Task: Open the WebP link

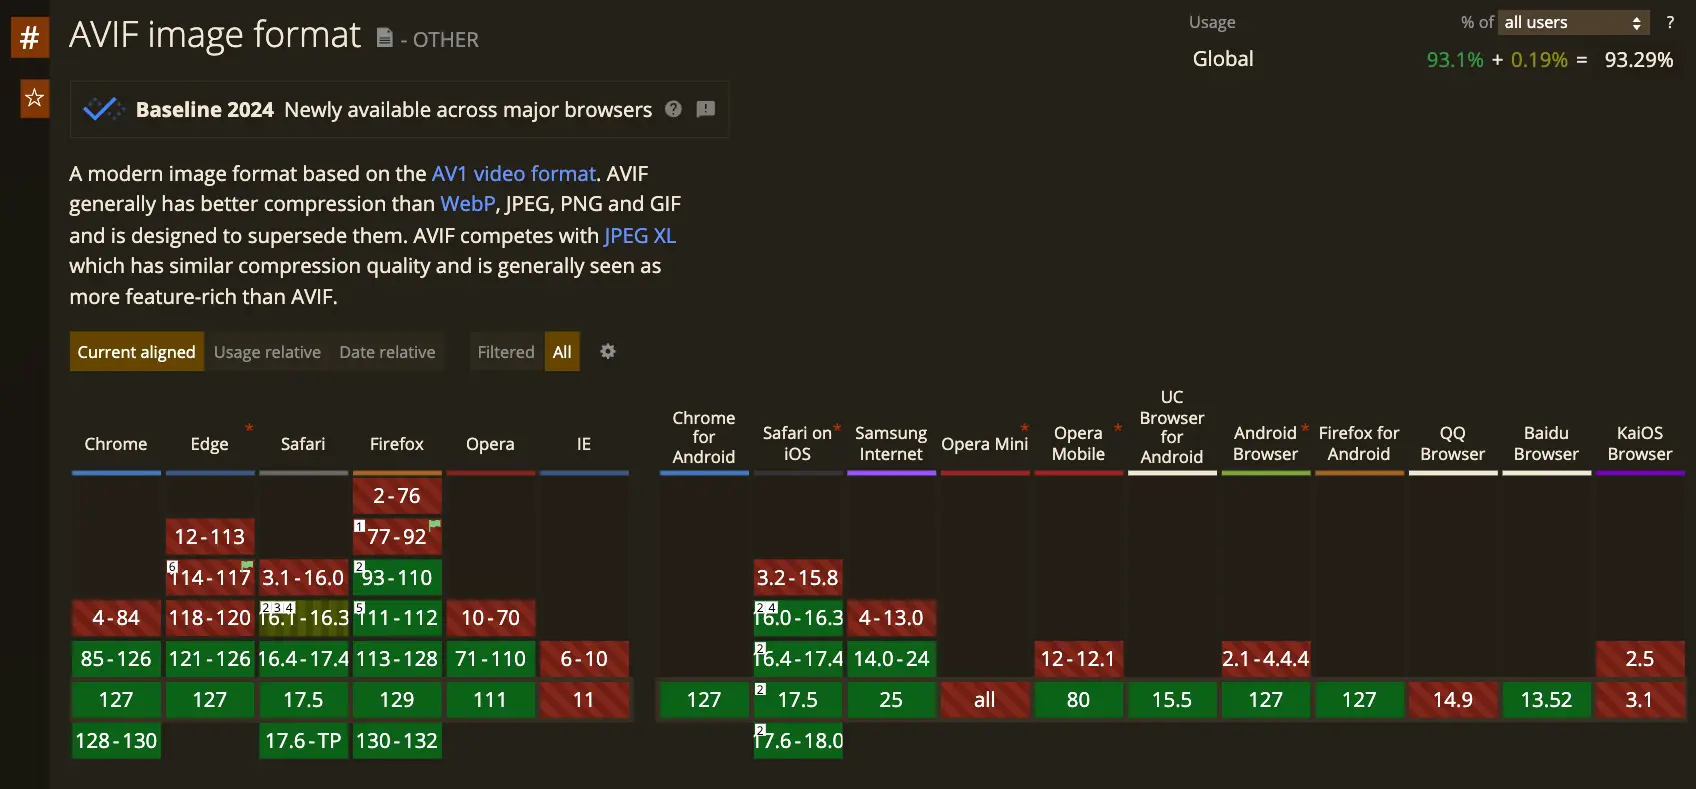Action: 468,204
